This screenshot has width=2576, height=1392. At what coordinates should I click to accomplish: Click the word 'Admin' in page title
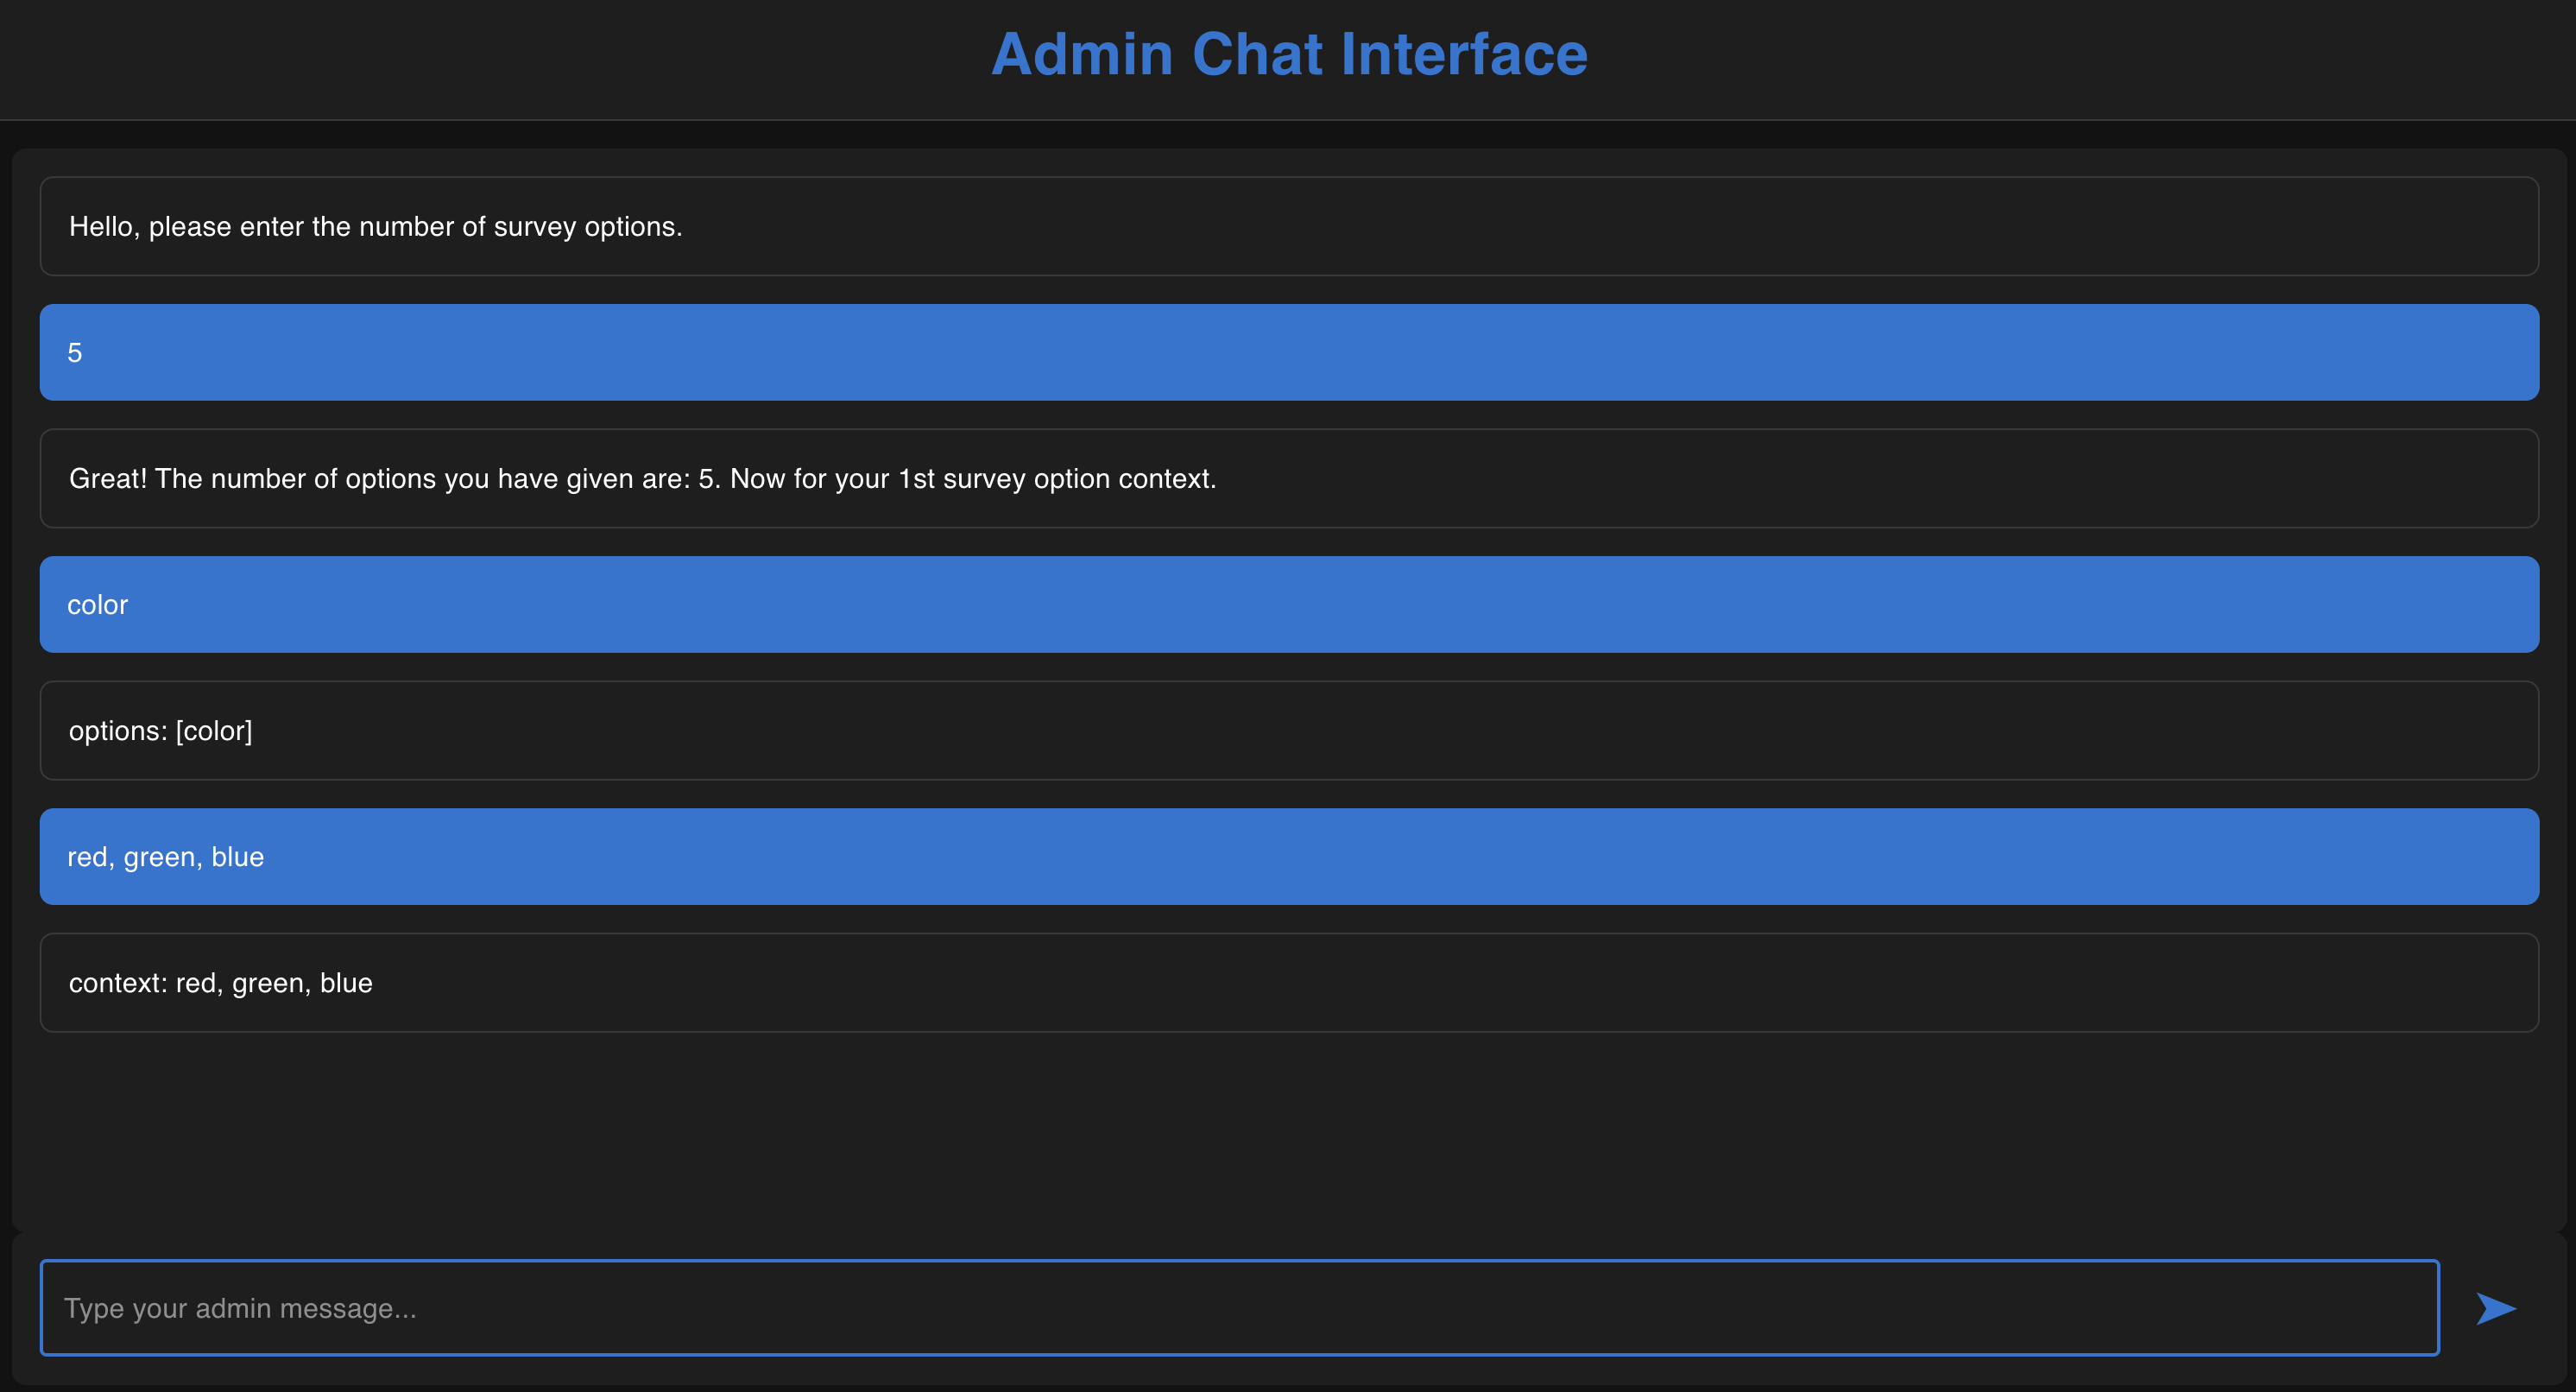[x=1081, y=54]
